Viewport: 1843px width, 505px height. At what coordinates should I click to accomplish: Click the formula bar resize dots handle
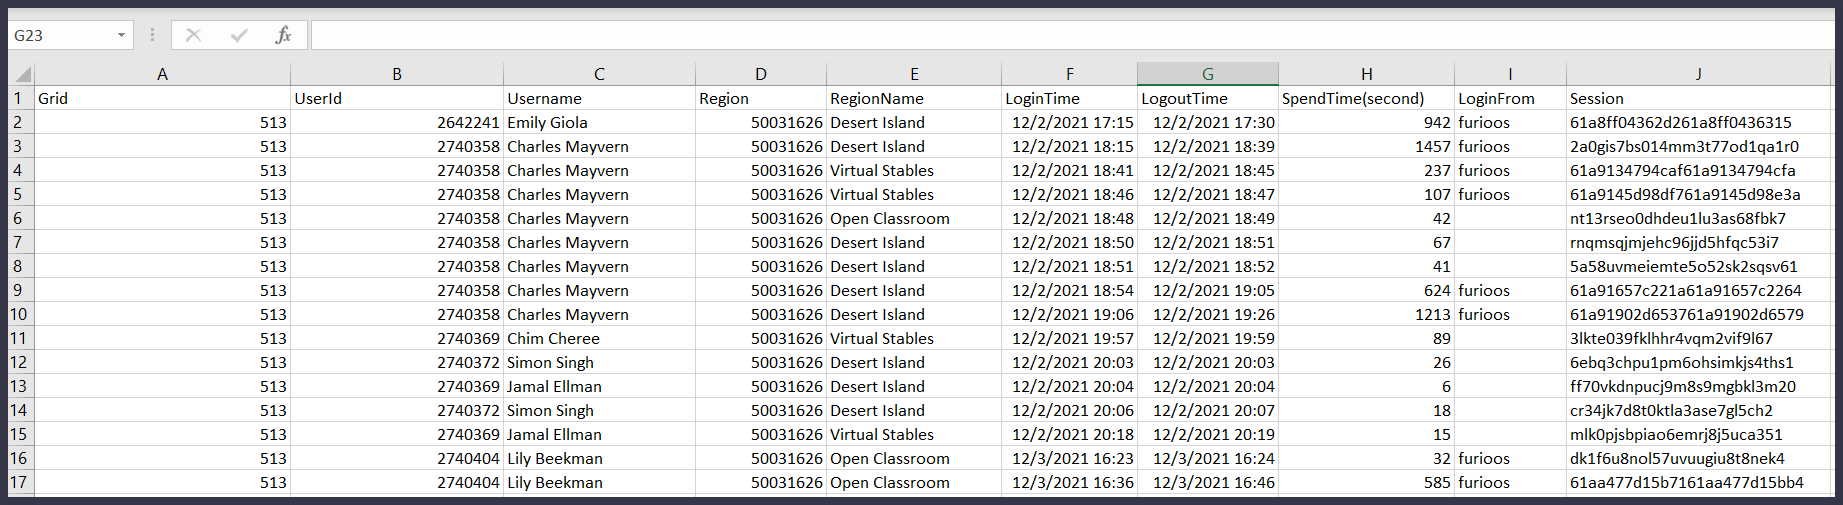[x=152, y=35]
